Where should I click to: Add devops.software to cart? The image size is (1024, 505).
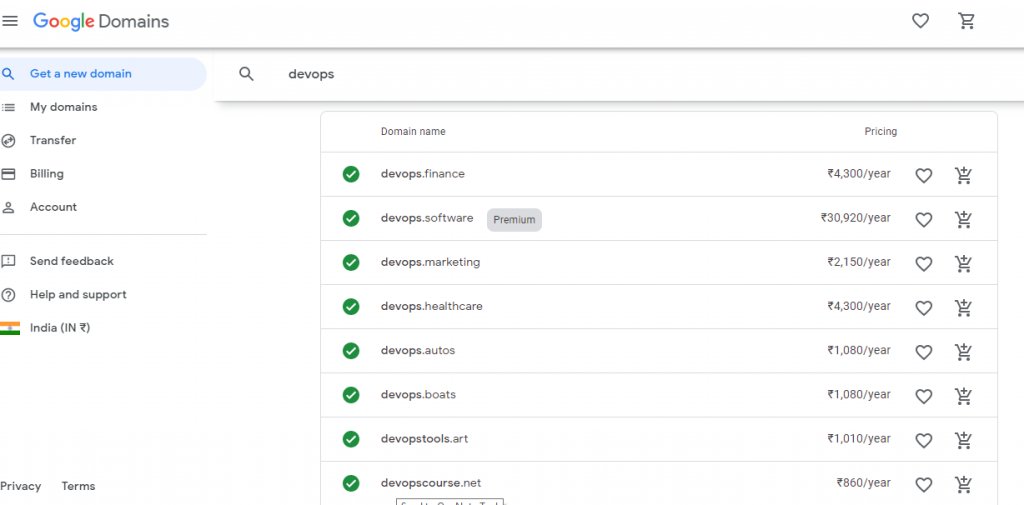pos(963,220)
